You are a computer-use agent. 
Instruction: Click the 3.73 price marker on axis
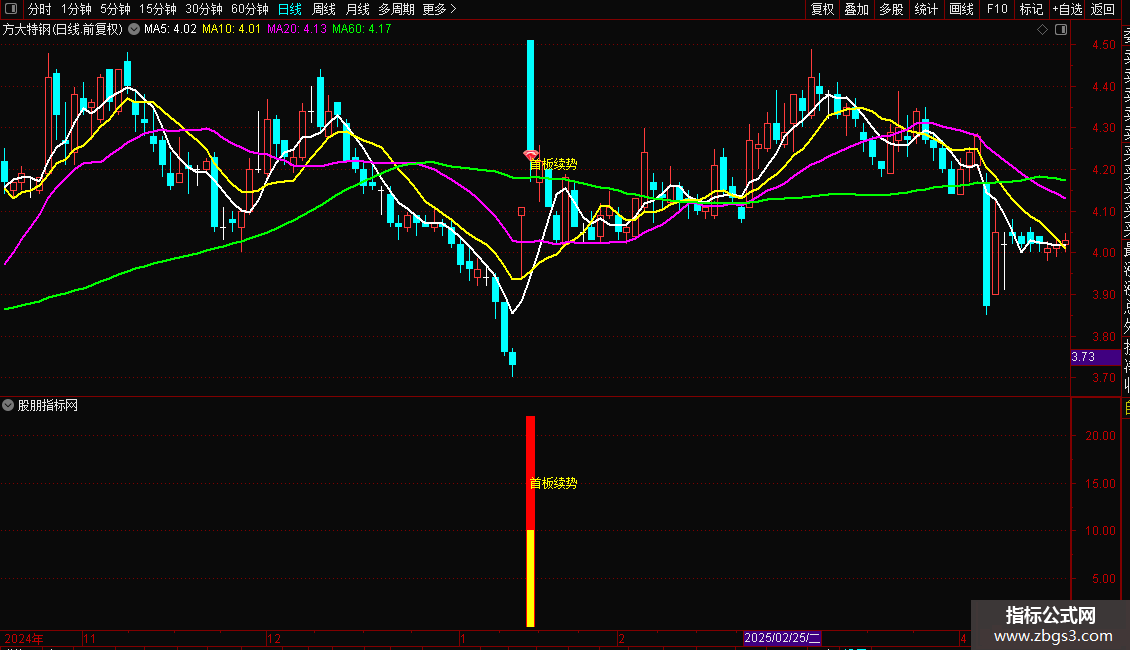pyautogui.click(x=1095, y=357)
